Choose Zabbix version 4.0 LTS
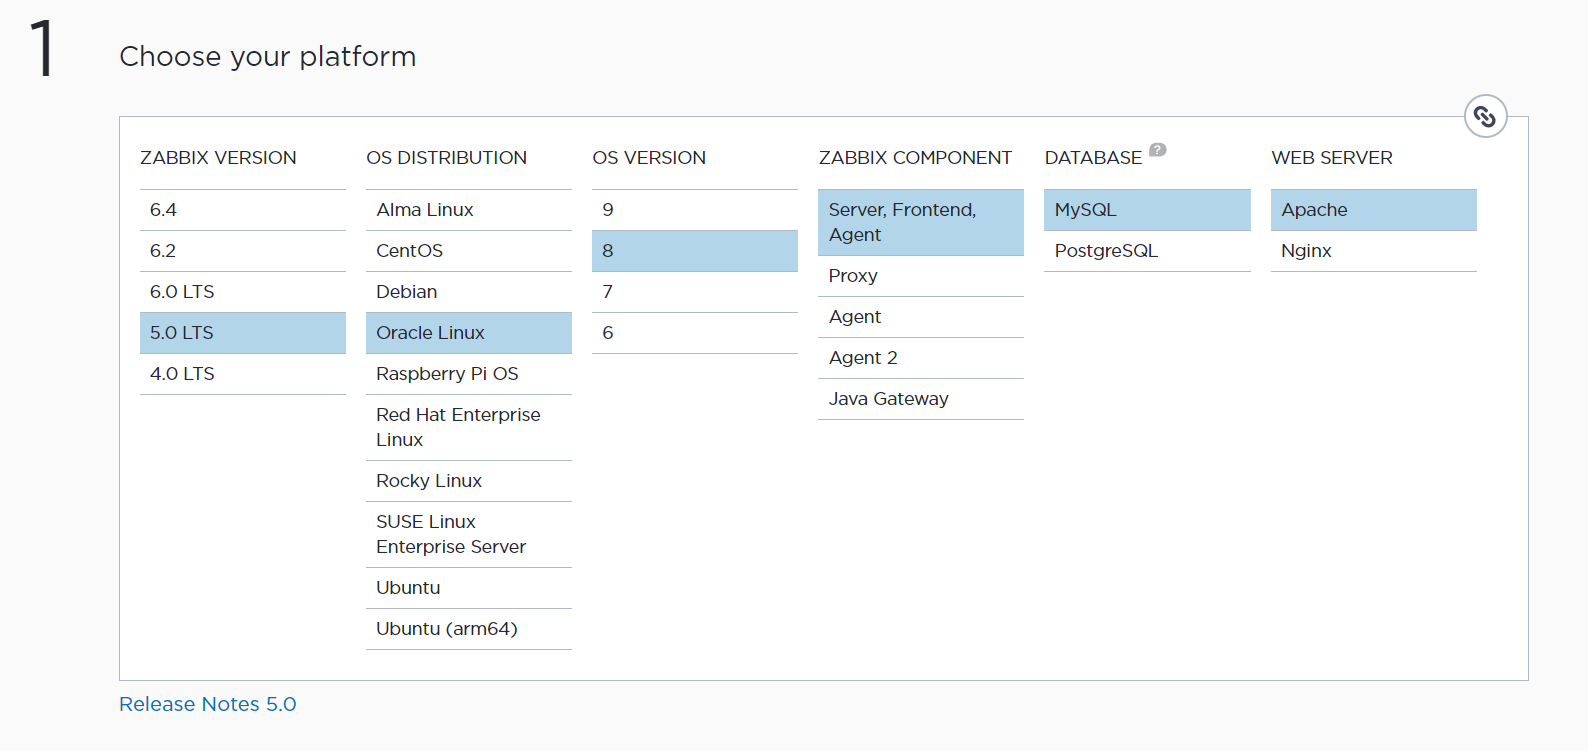The height and width of the screenshot is (751, 1588). click(243, 374)
